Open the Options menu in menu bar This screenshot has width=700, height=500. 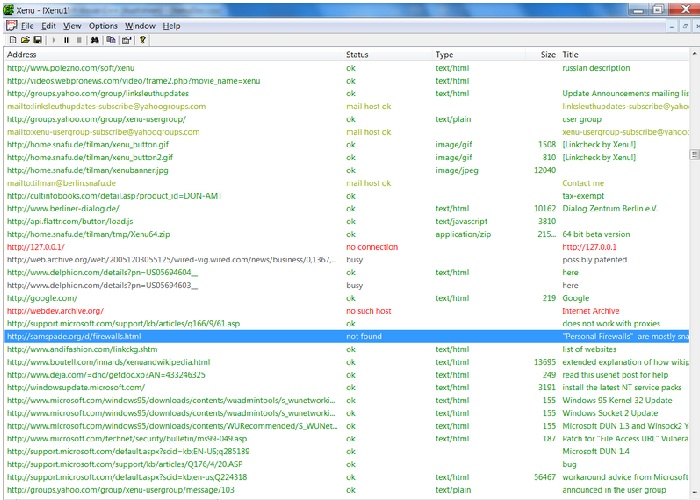click(103, 25)
